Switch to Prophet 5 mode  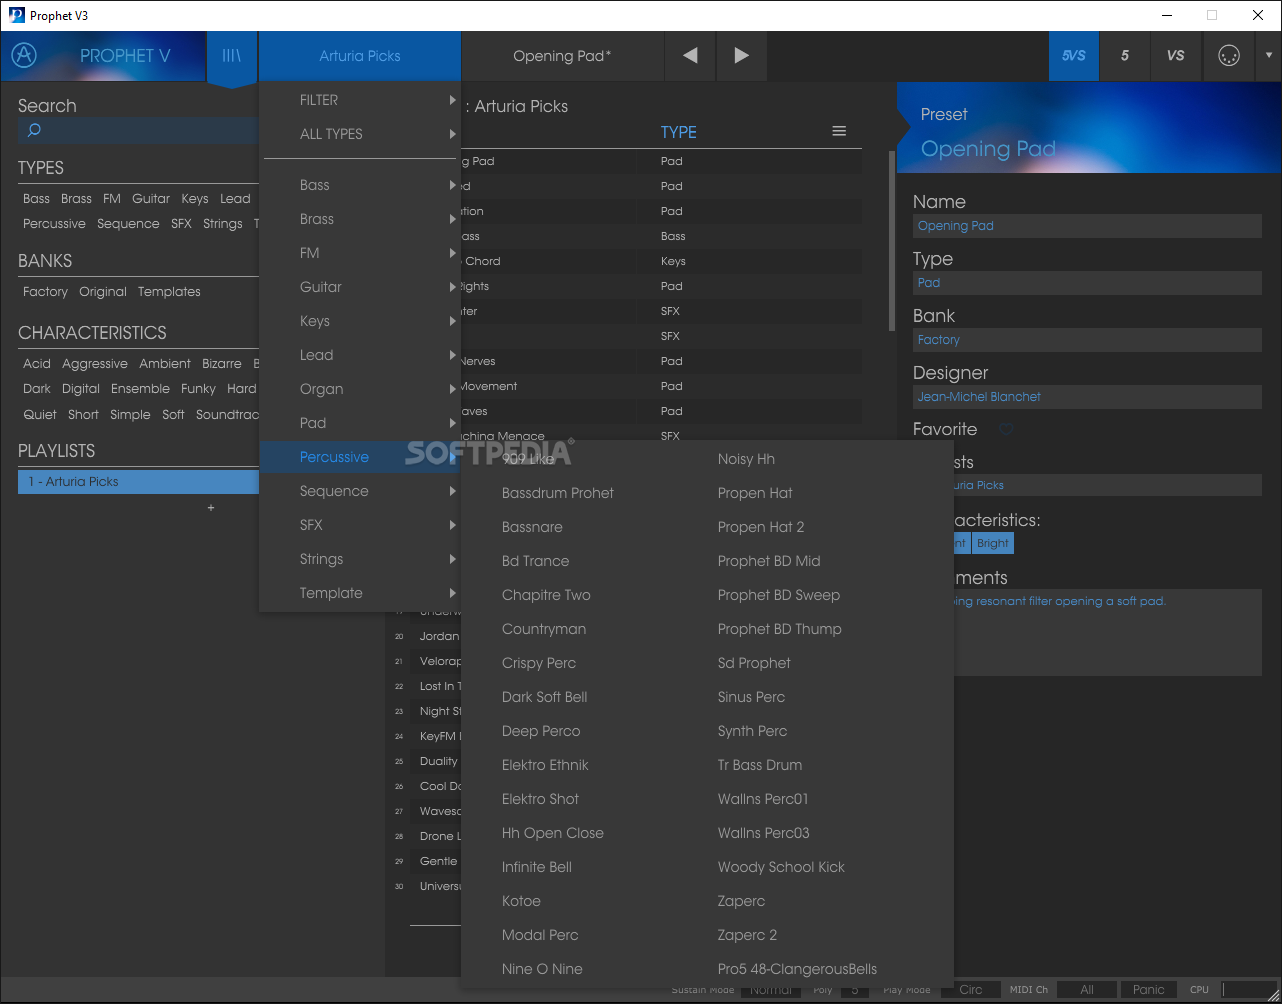[1125, 56]
